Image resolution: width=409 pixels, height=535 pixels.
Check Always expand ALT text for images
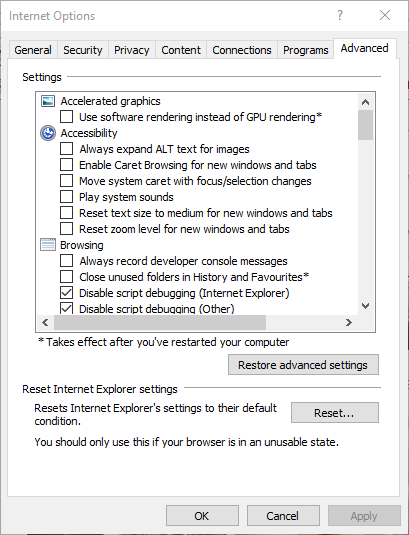67,149
